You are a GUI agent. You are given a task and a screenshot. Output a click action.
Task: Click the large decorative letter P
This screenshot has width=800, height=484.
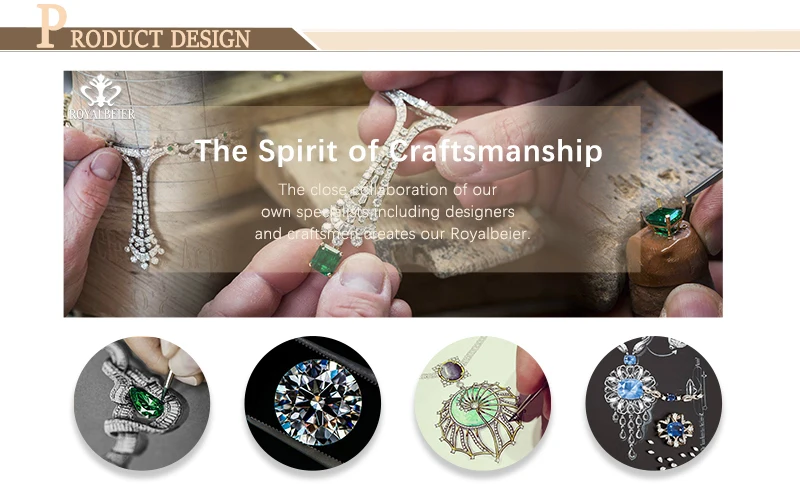52,26
